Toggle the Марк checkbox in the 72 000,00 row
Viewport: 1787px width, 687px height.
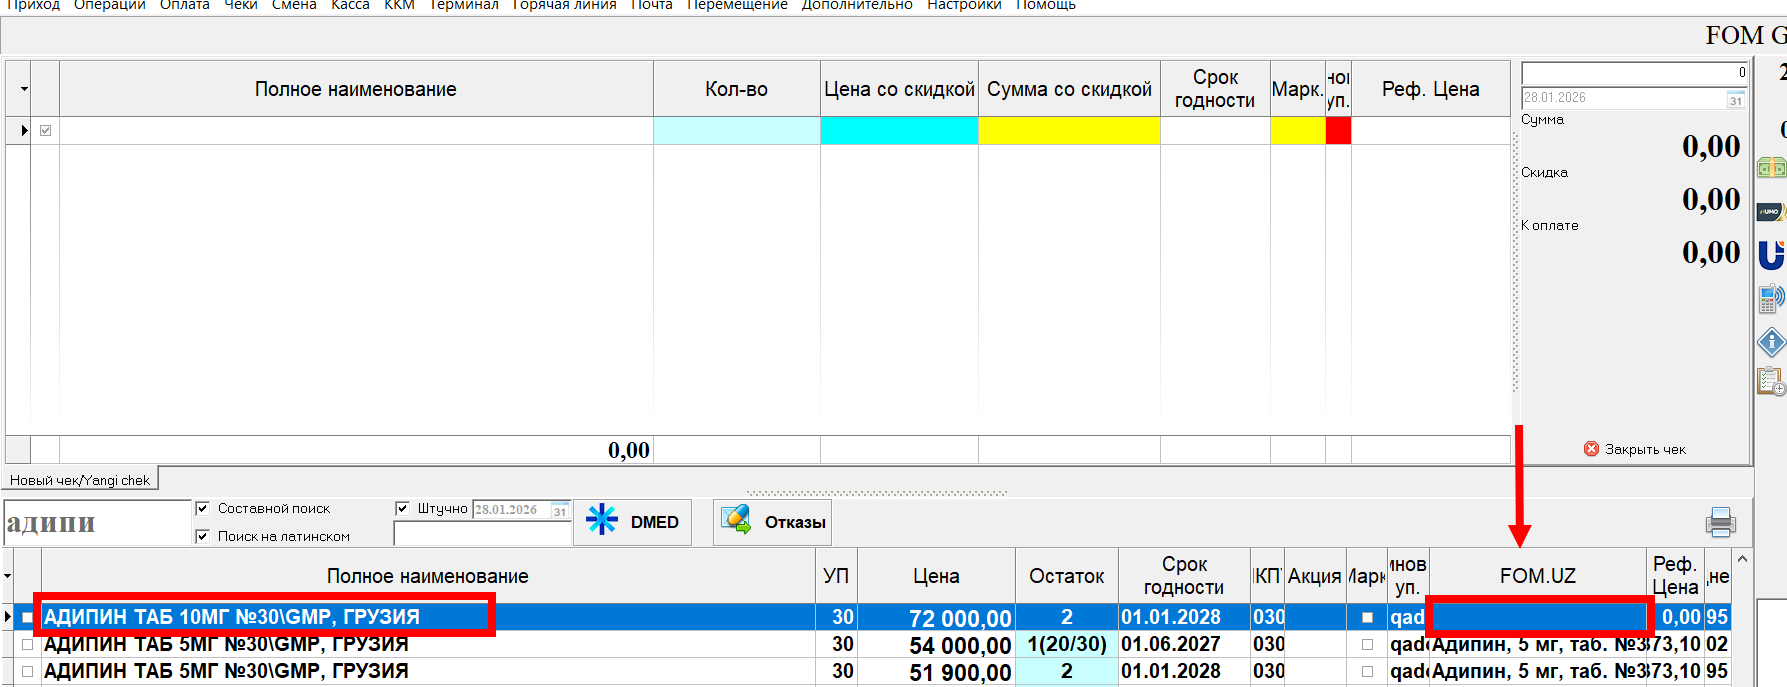[1367, 617]
